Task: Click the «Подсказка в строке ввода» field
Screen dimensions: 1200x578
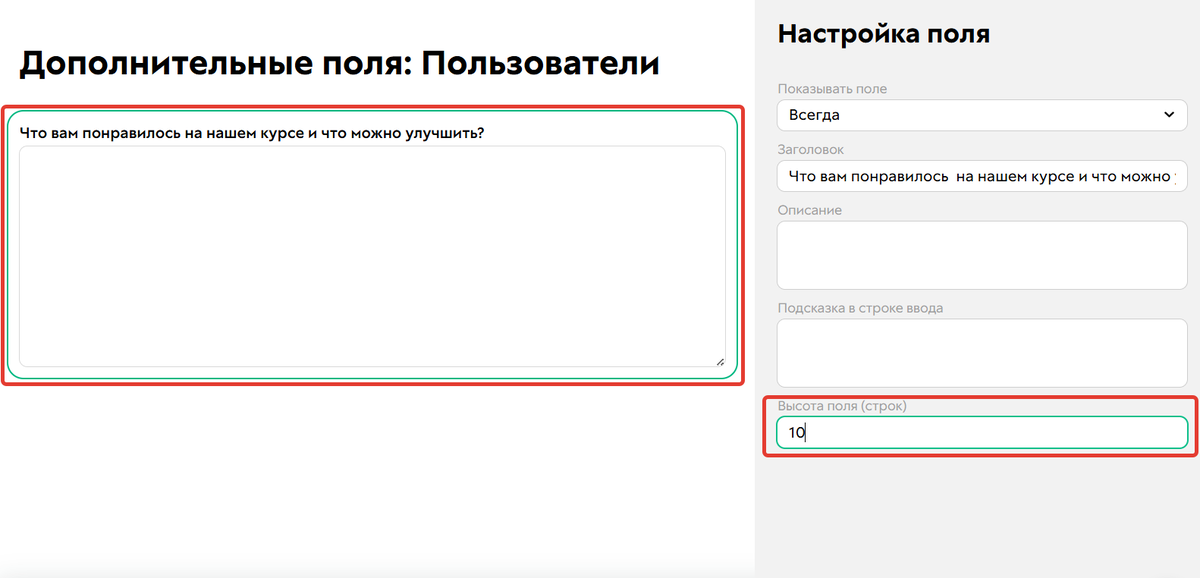Action: (981, 352)
